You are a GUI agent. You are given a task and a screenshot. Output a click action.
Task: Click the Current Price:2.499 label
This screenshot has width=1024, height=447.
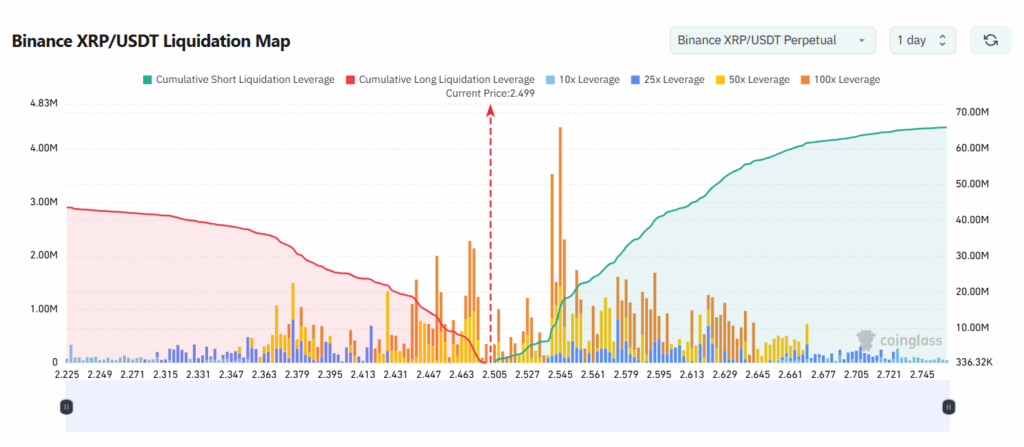[490, 93]
